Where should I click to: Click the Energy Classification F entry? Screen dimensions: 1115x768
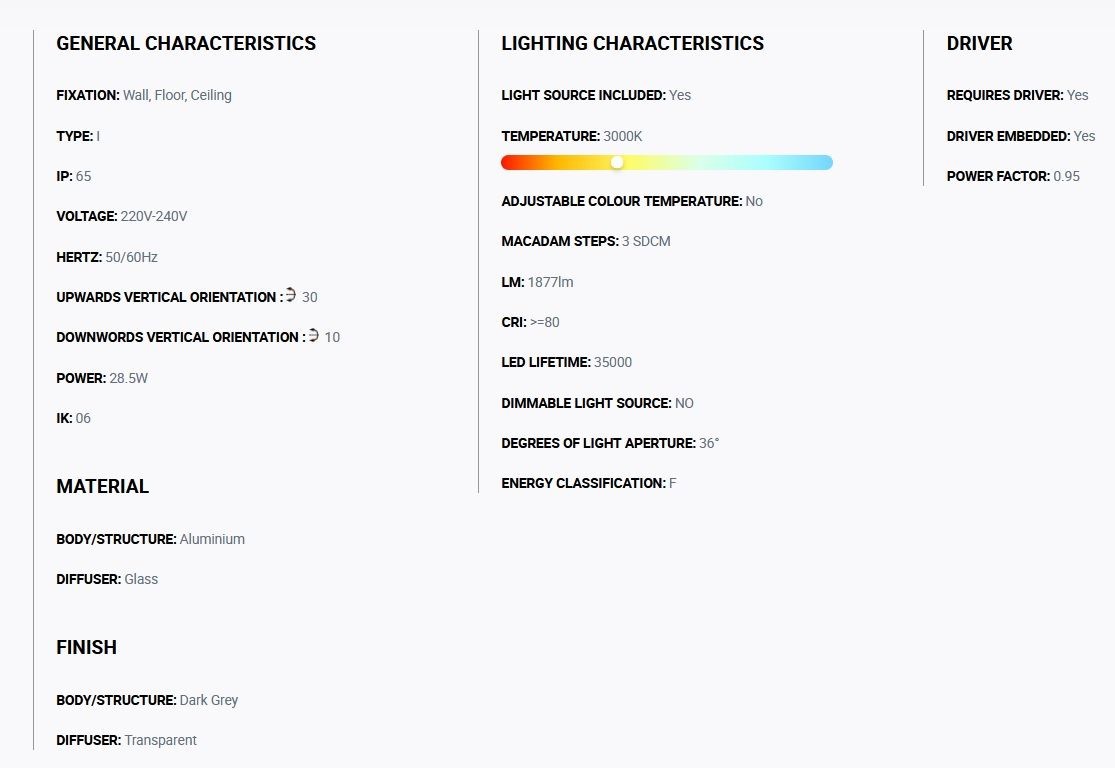point(589,483)
